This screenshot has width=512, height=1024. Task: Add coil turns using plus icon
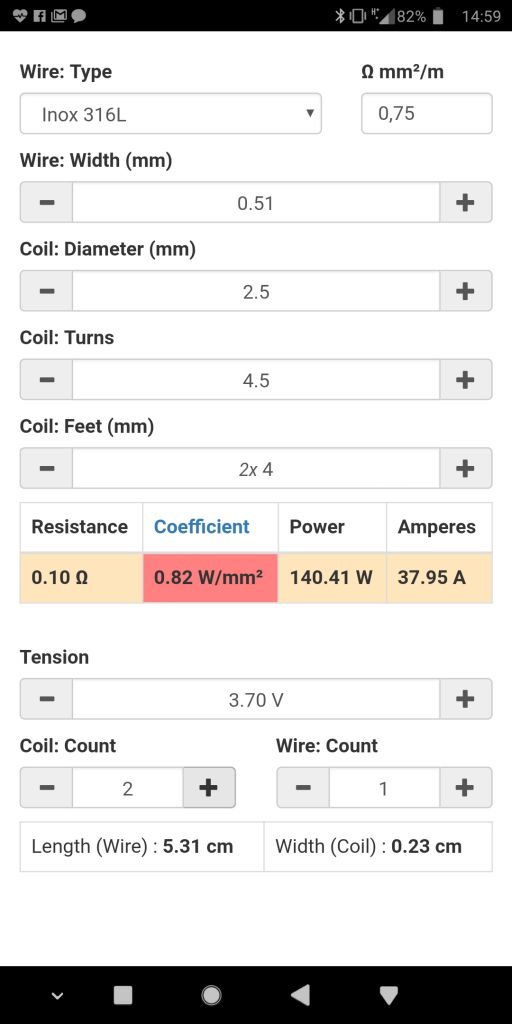465,379
